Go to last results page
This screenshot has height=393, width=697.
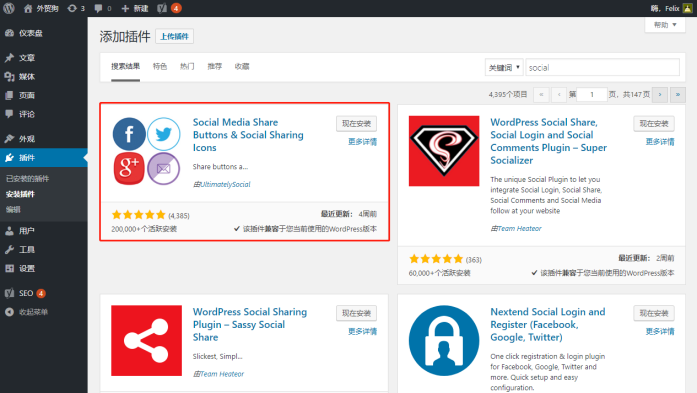coord(677,94)
